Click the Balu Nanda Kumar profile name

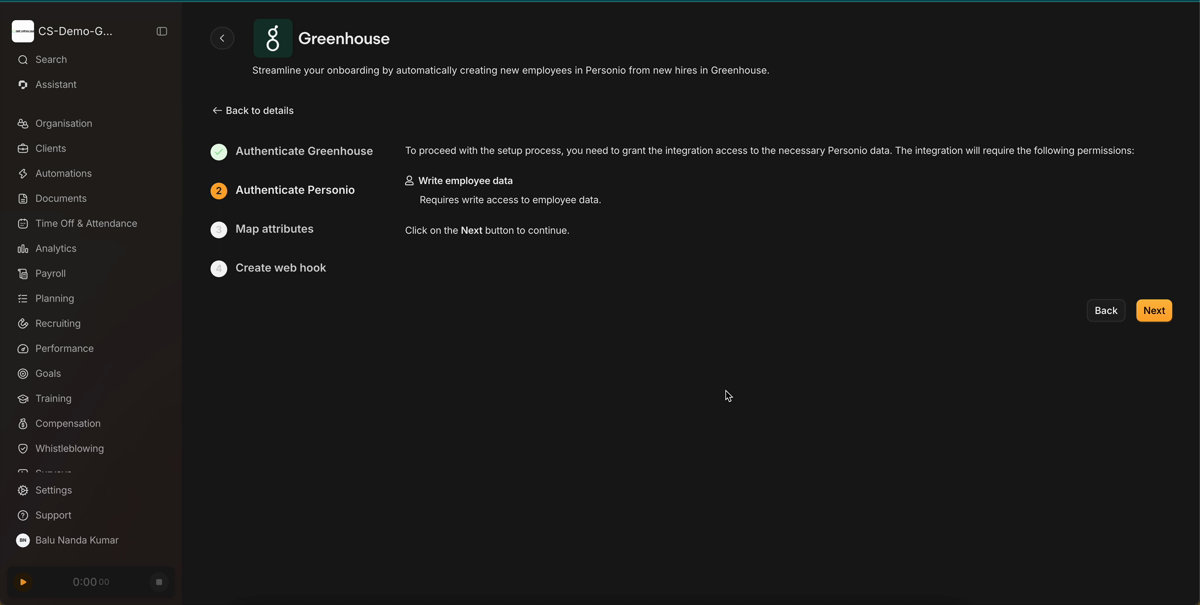coord(77,541)
